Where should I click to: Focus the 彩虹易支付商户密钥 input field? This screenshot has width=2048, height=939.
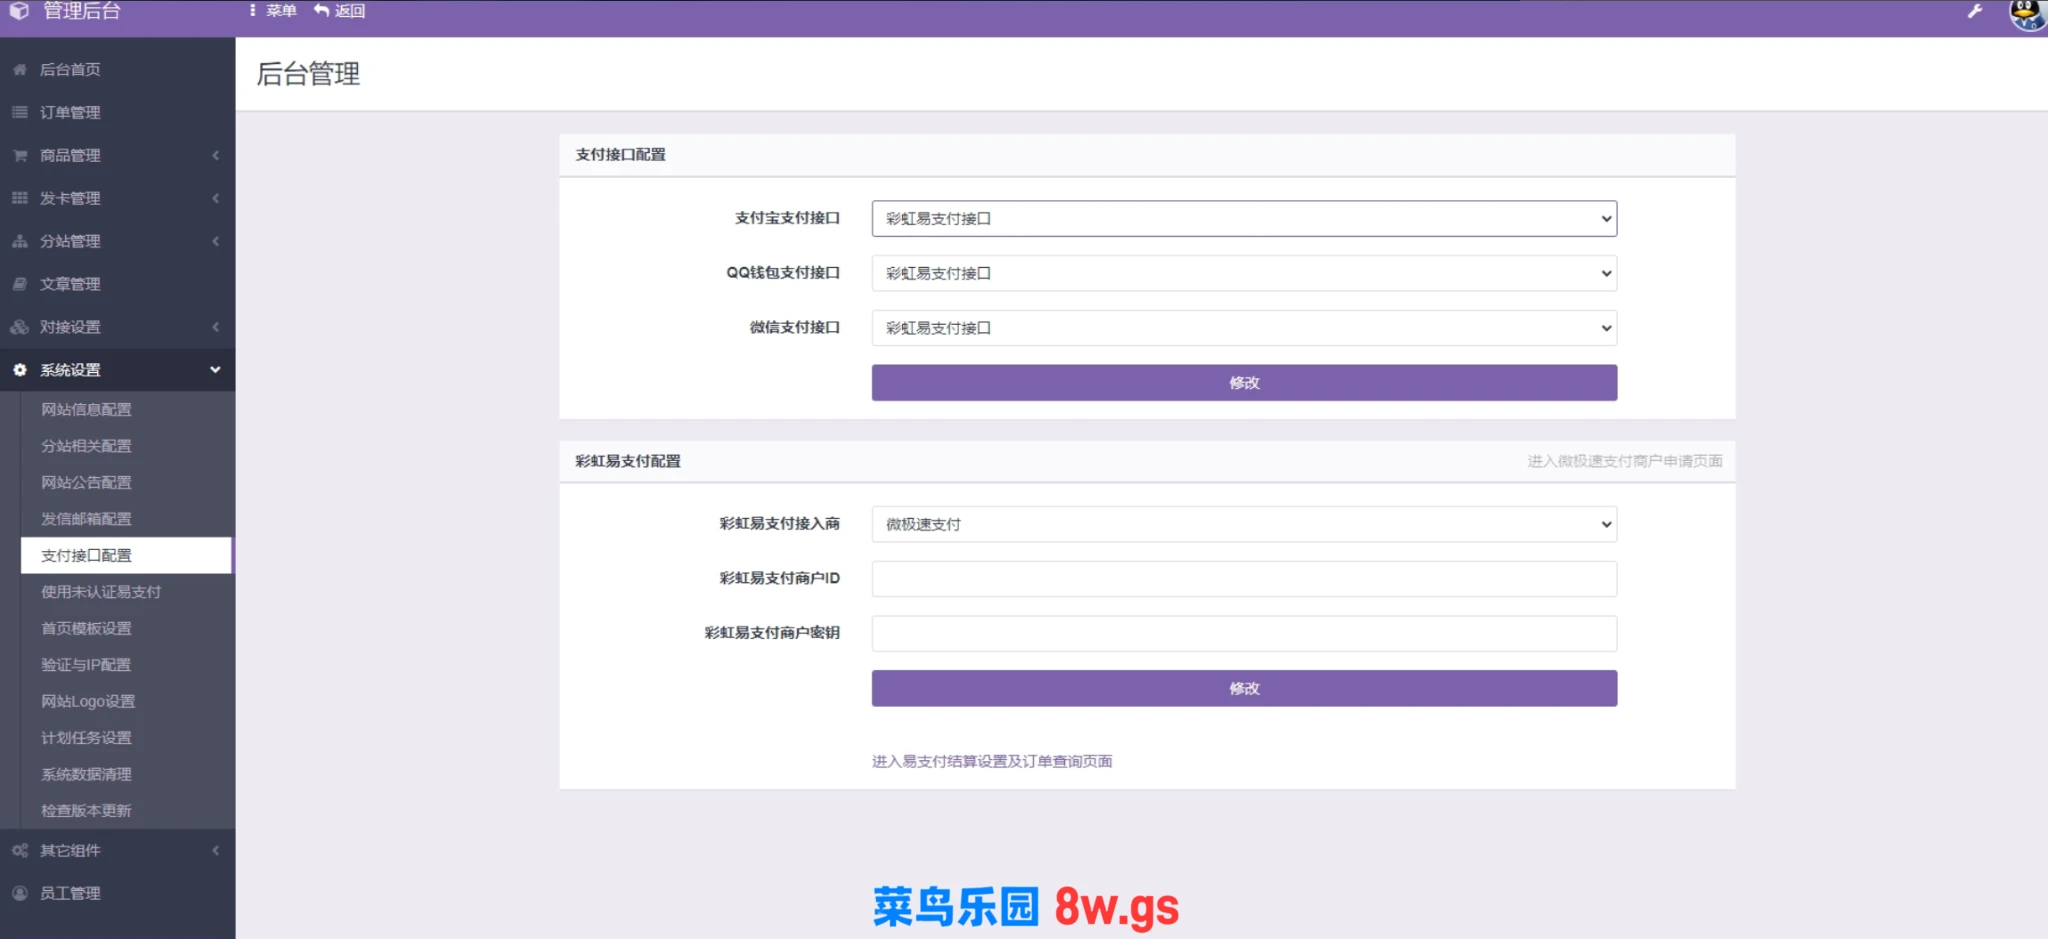1244,634
